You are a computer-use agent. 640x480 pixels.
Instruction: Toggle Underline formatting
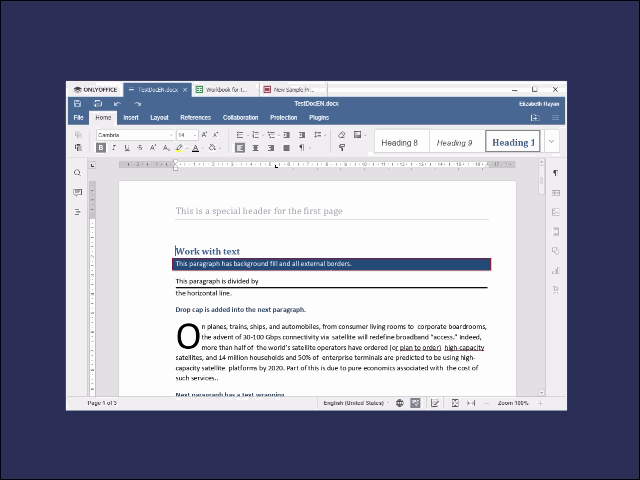coord(127,148)
